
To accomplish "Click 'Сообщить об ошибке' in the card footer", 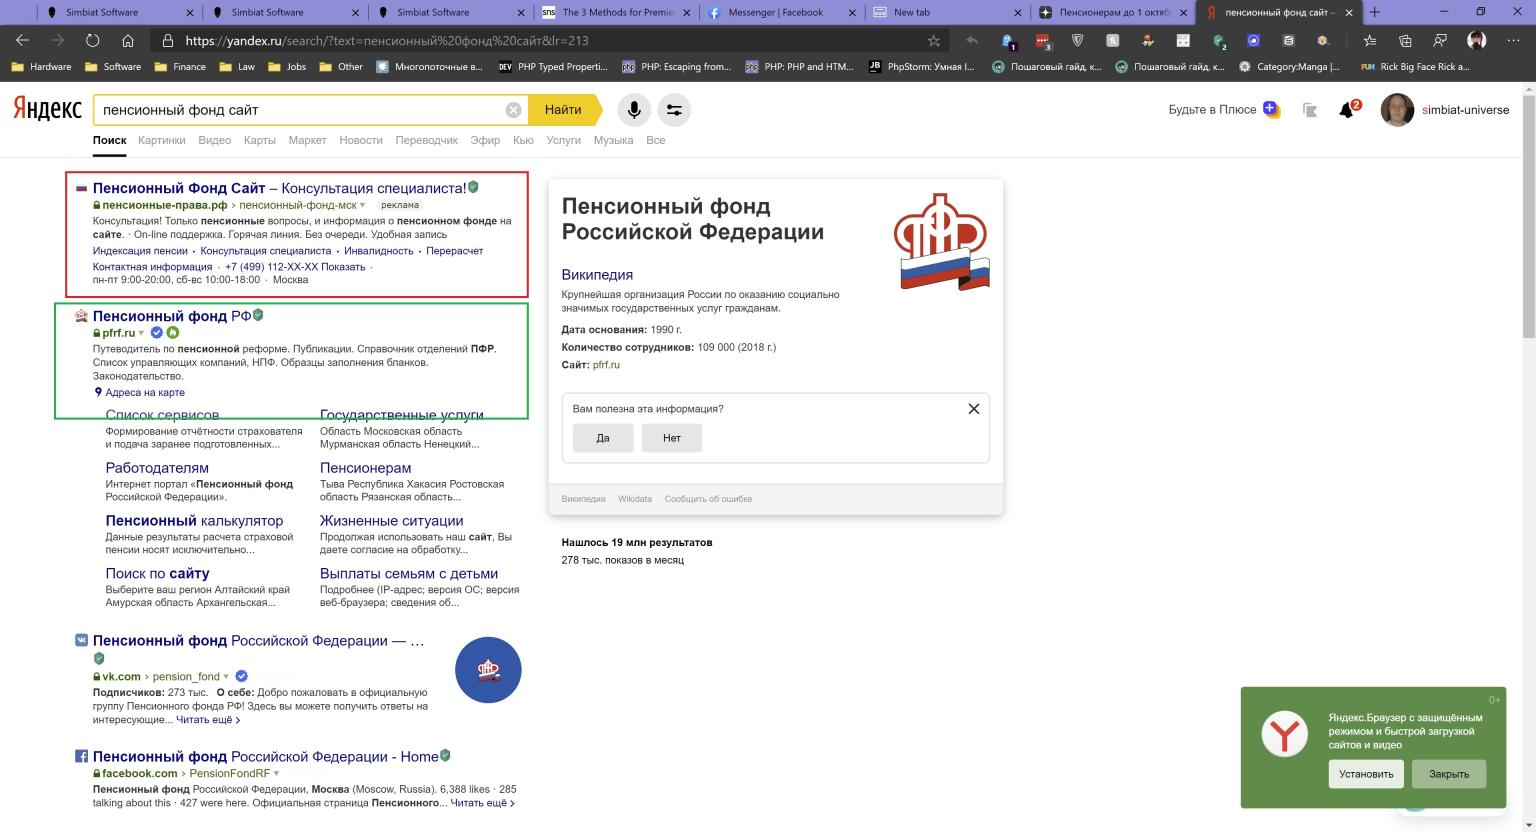I will pyautogui.click(x=709, y=499).
